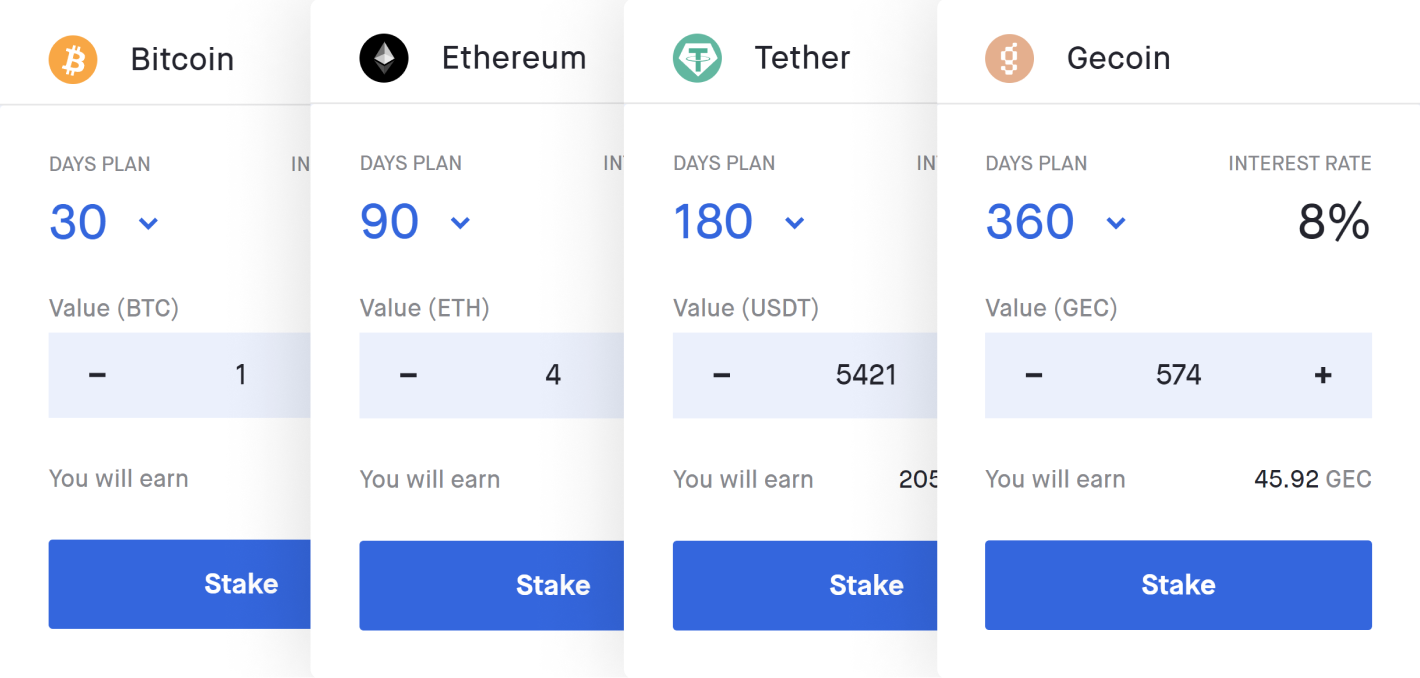Expand the Gecoin 360 days plan dropdown
Image resolution: width=1420 pixels, height=678 pixels.
pos(1116,223)
